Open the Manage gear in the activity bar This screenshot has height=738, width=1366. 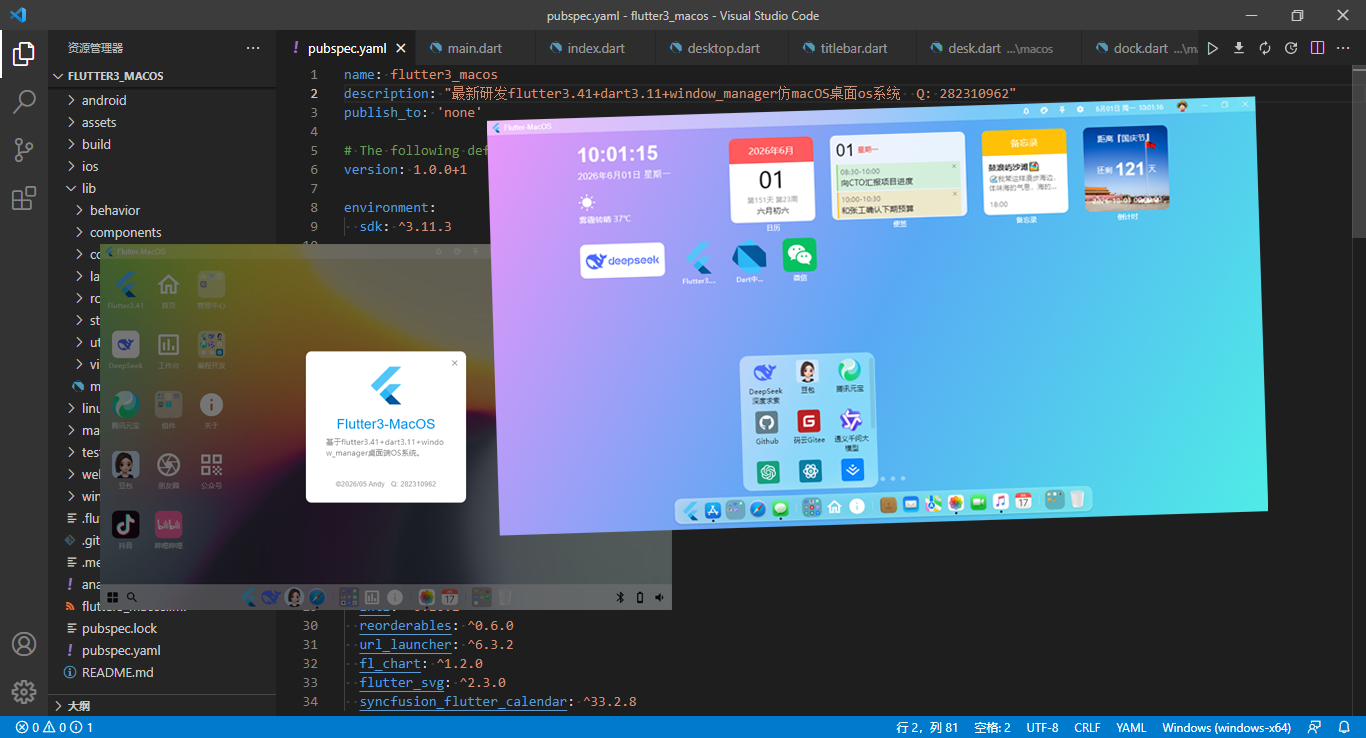coord(24,691)
